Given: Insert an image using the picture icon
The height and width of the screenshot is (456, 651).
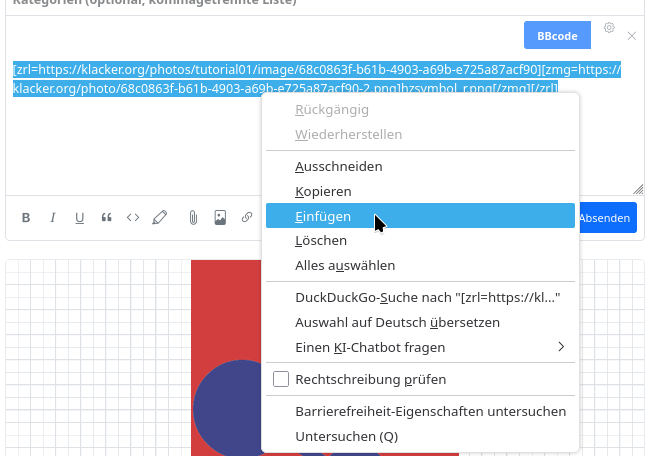Looking at the screenshot, I should tap(220, 218).
